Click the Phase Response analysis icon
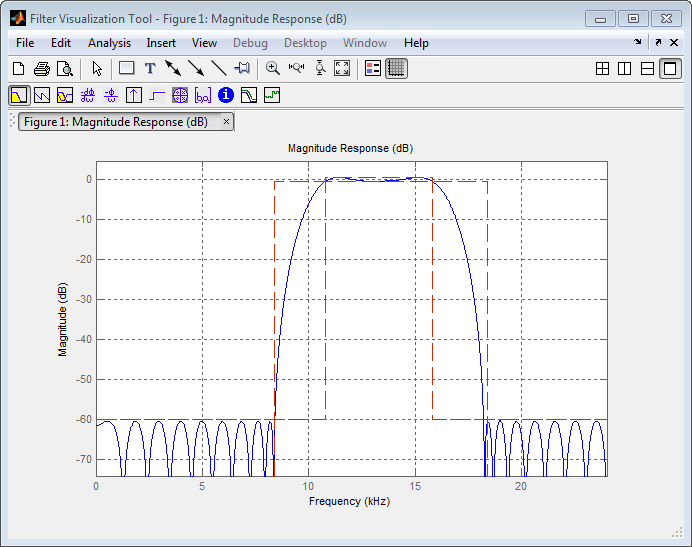 [x=42, y=96]
